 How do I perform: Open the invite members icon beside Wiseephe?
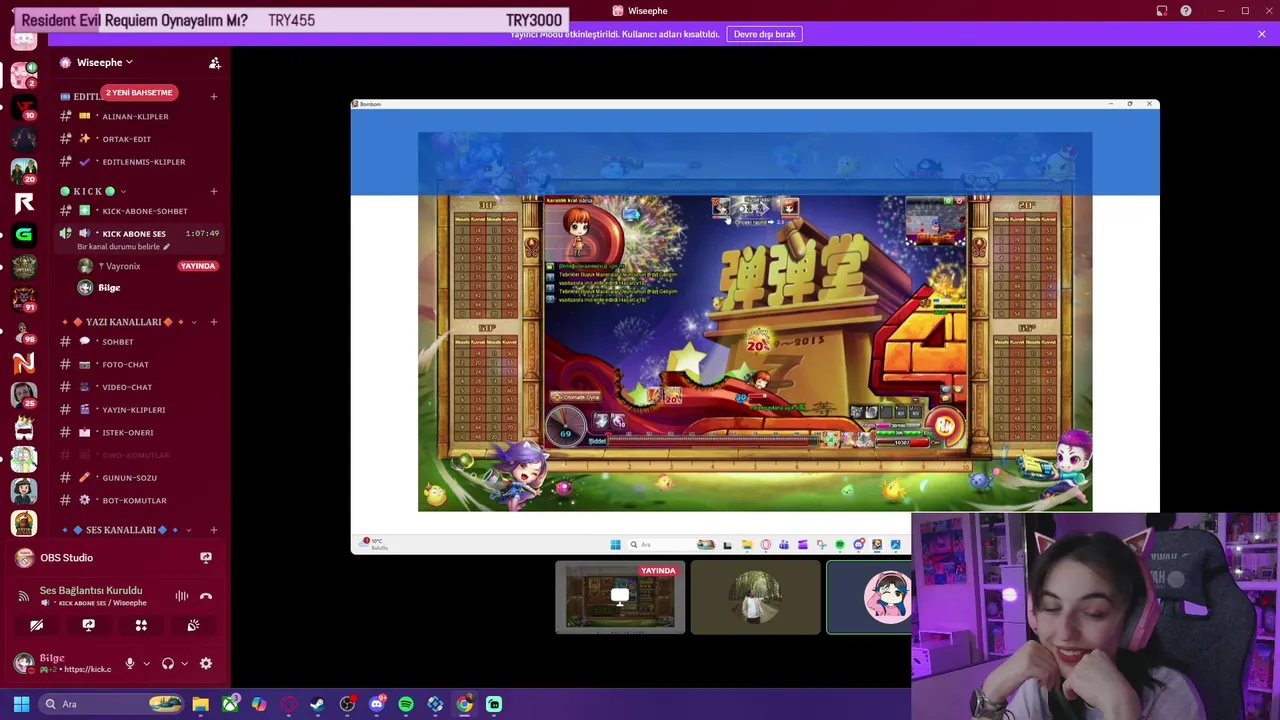(x=214, y=62)
